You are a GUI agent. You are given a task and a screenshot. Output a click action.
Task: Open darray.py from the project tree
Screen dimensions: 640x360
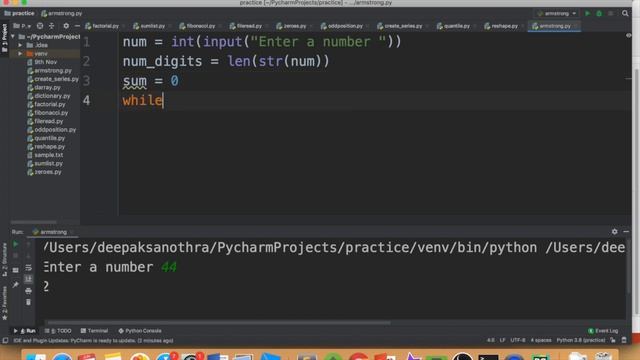click(44, 87)
